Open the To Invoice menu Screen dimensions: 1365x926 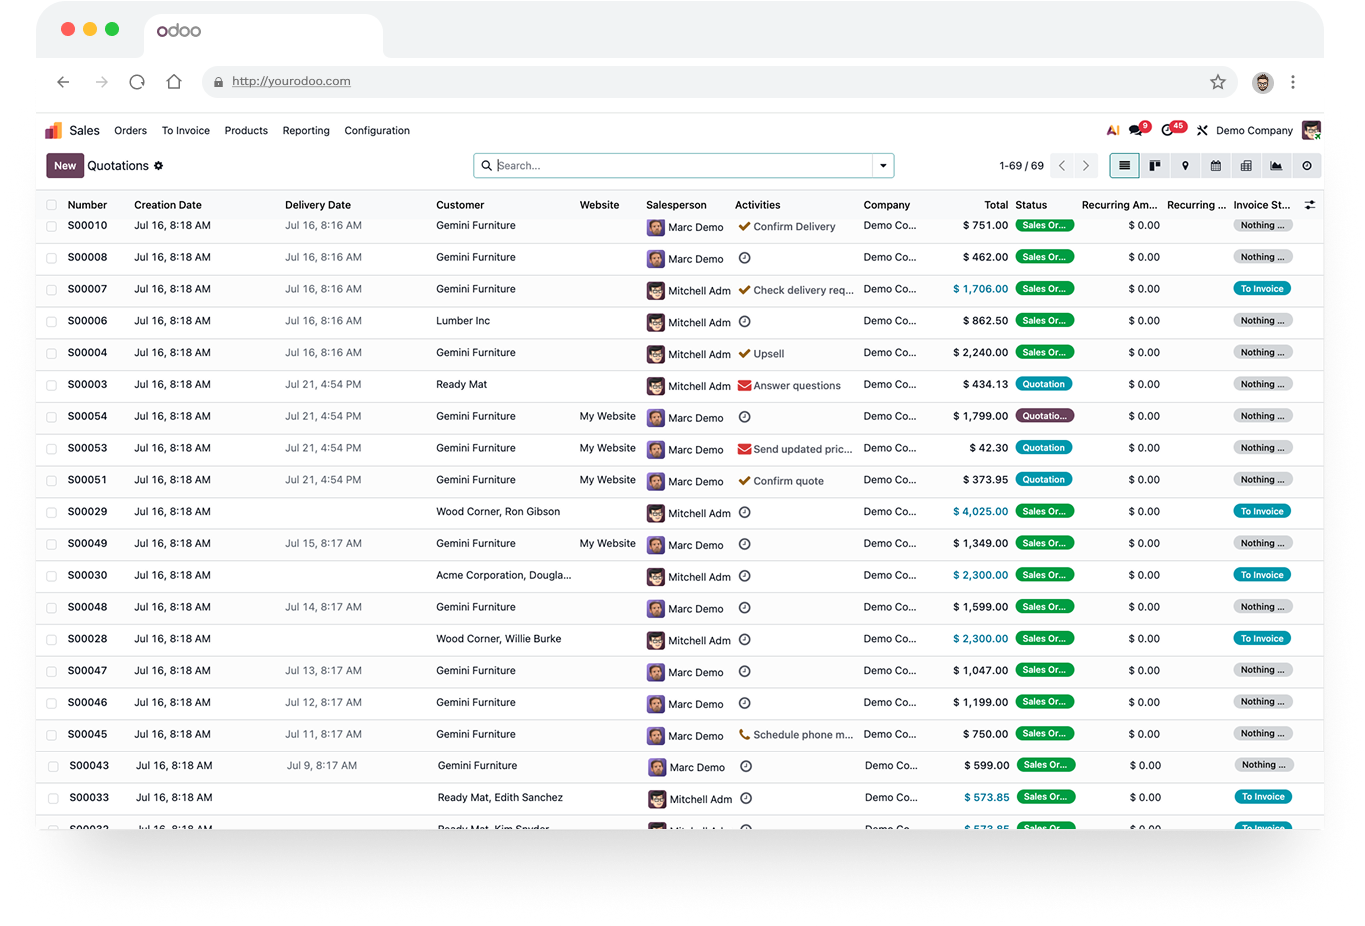pos(186,131)
